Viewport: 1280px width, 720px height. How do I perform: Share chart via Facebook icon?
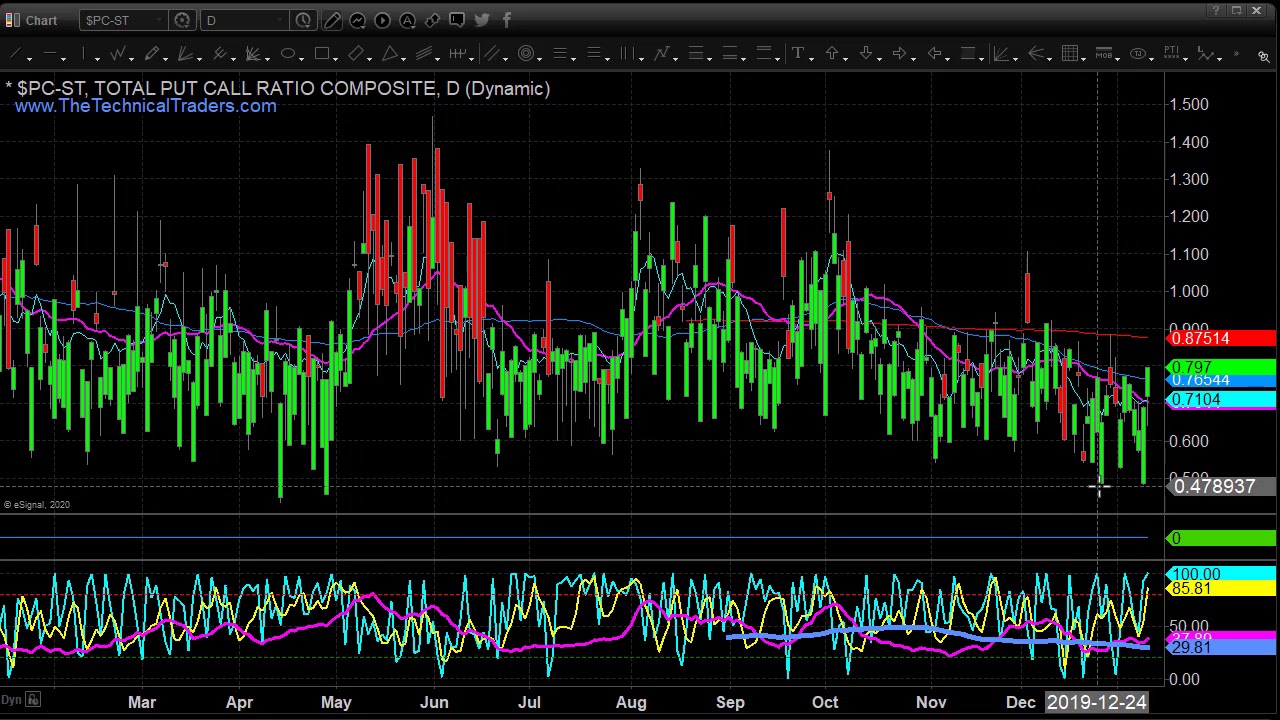click(x=507, y=20)
